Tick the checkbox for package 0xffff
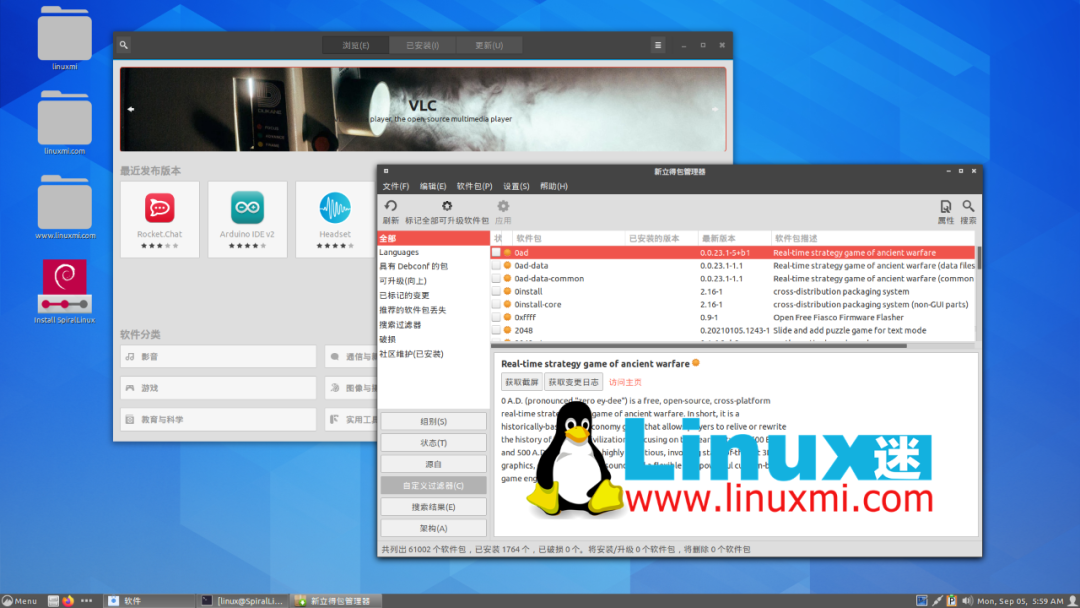Screen dimensions: 1080x608 pos(496,317)
